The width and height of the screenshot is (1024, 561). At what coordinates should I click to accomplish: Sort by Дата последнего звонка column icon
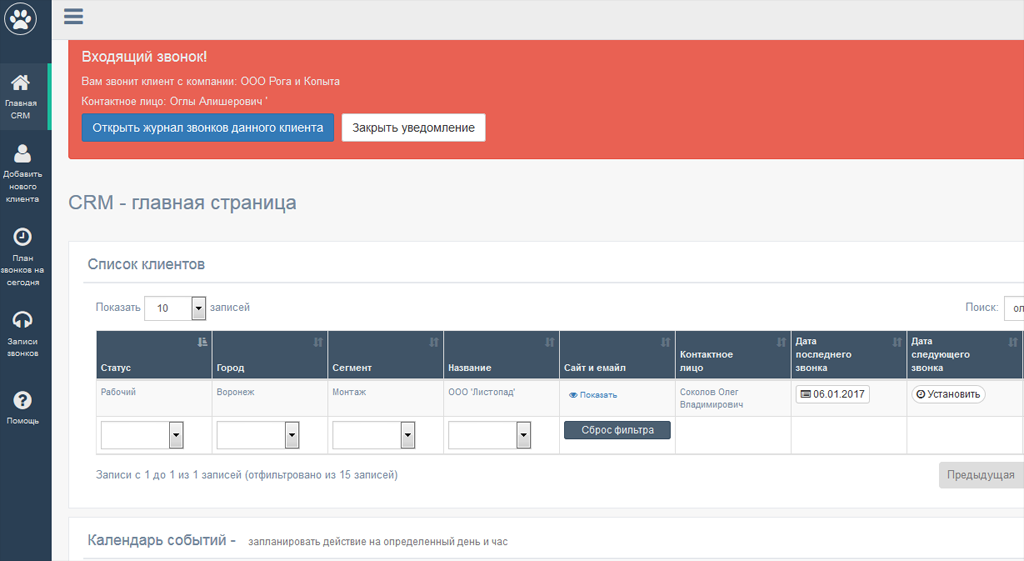(x=897, y=342)
